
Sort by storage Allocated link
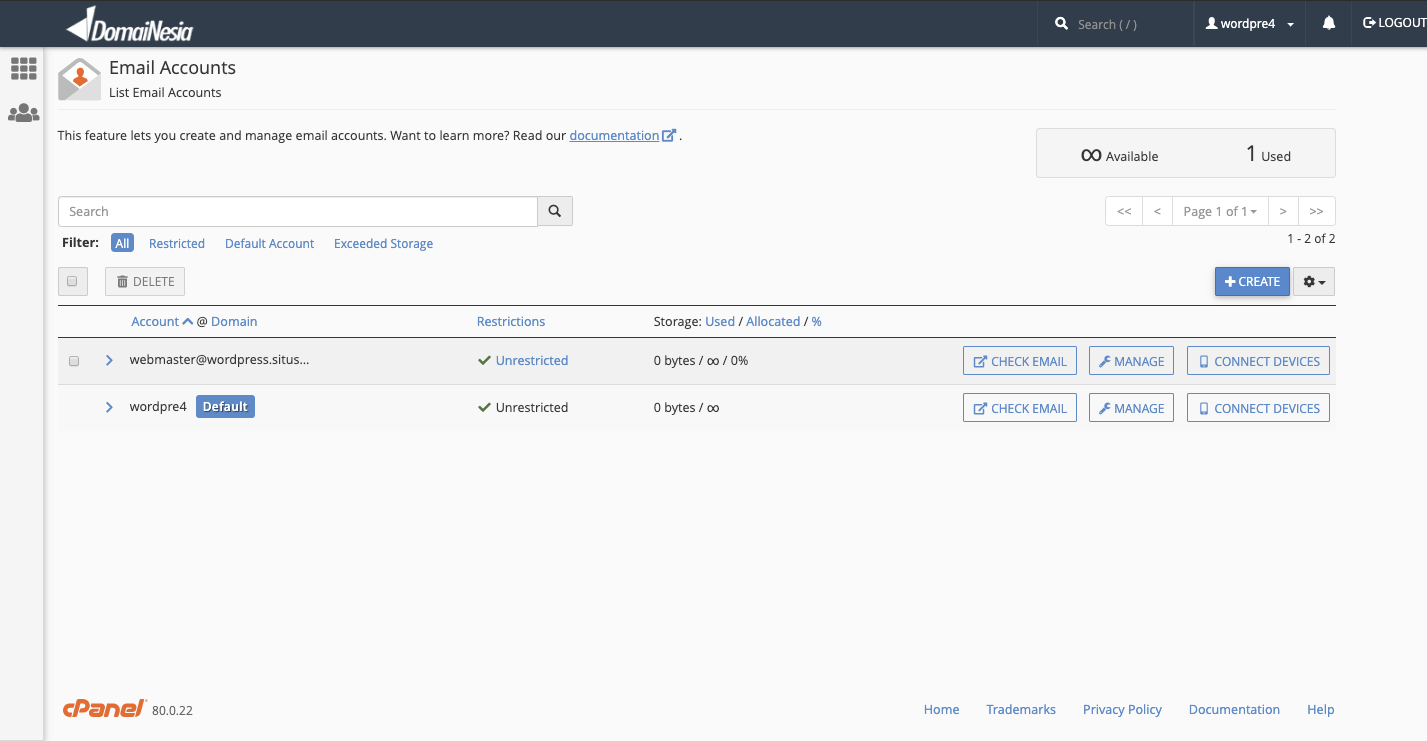pyautogui.click(x=773, y=321)
